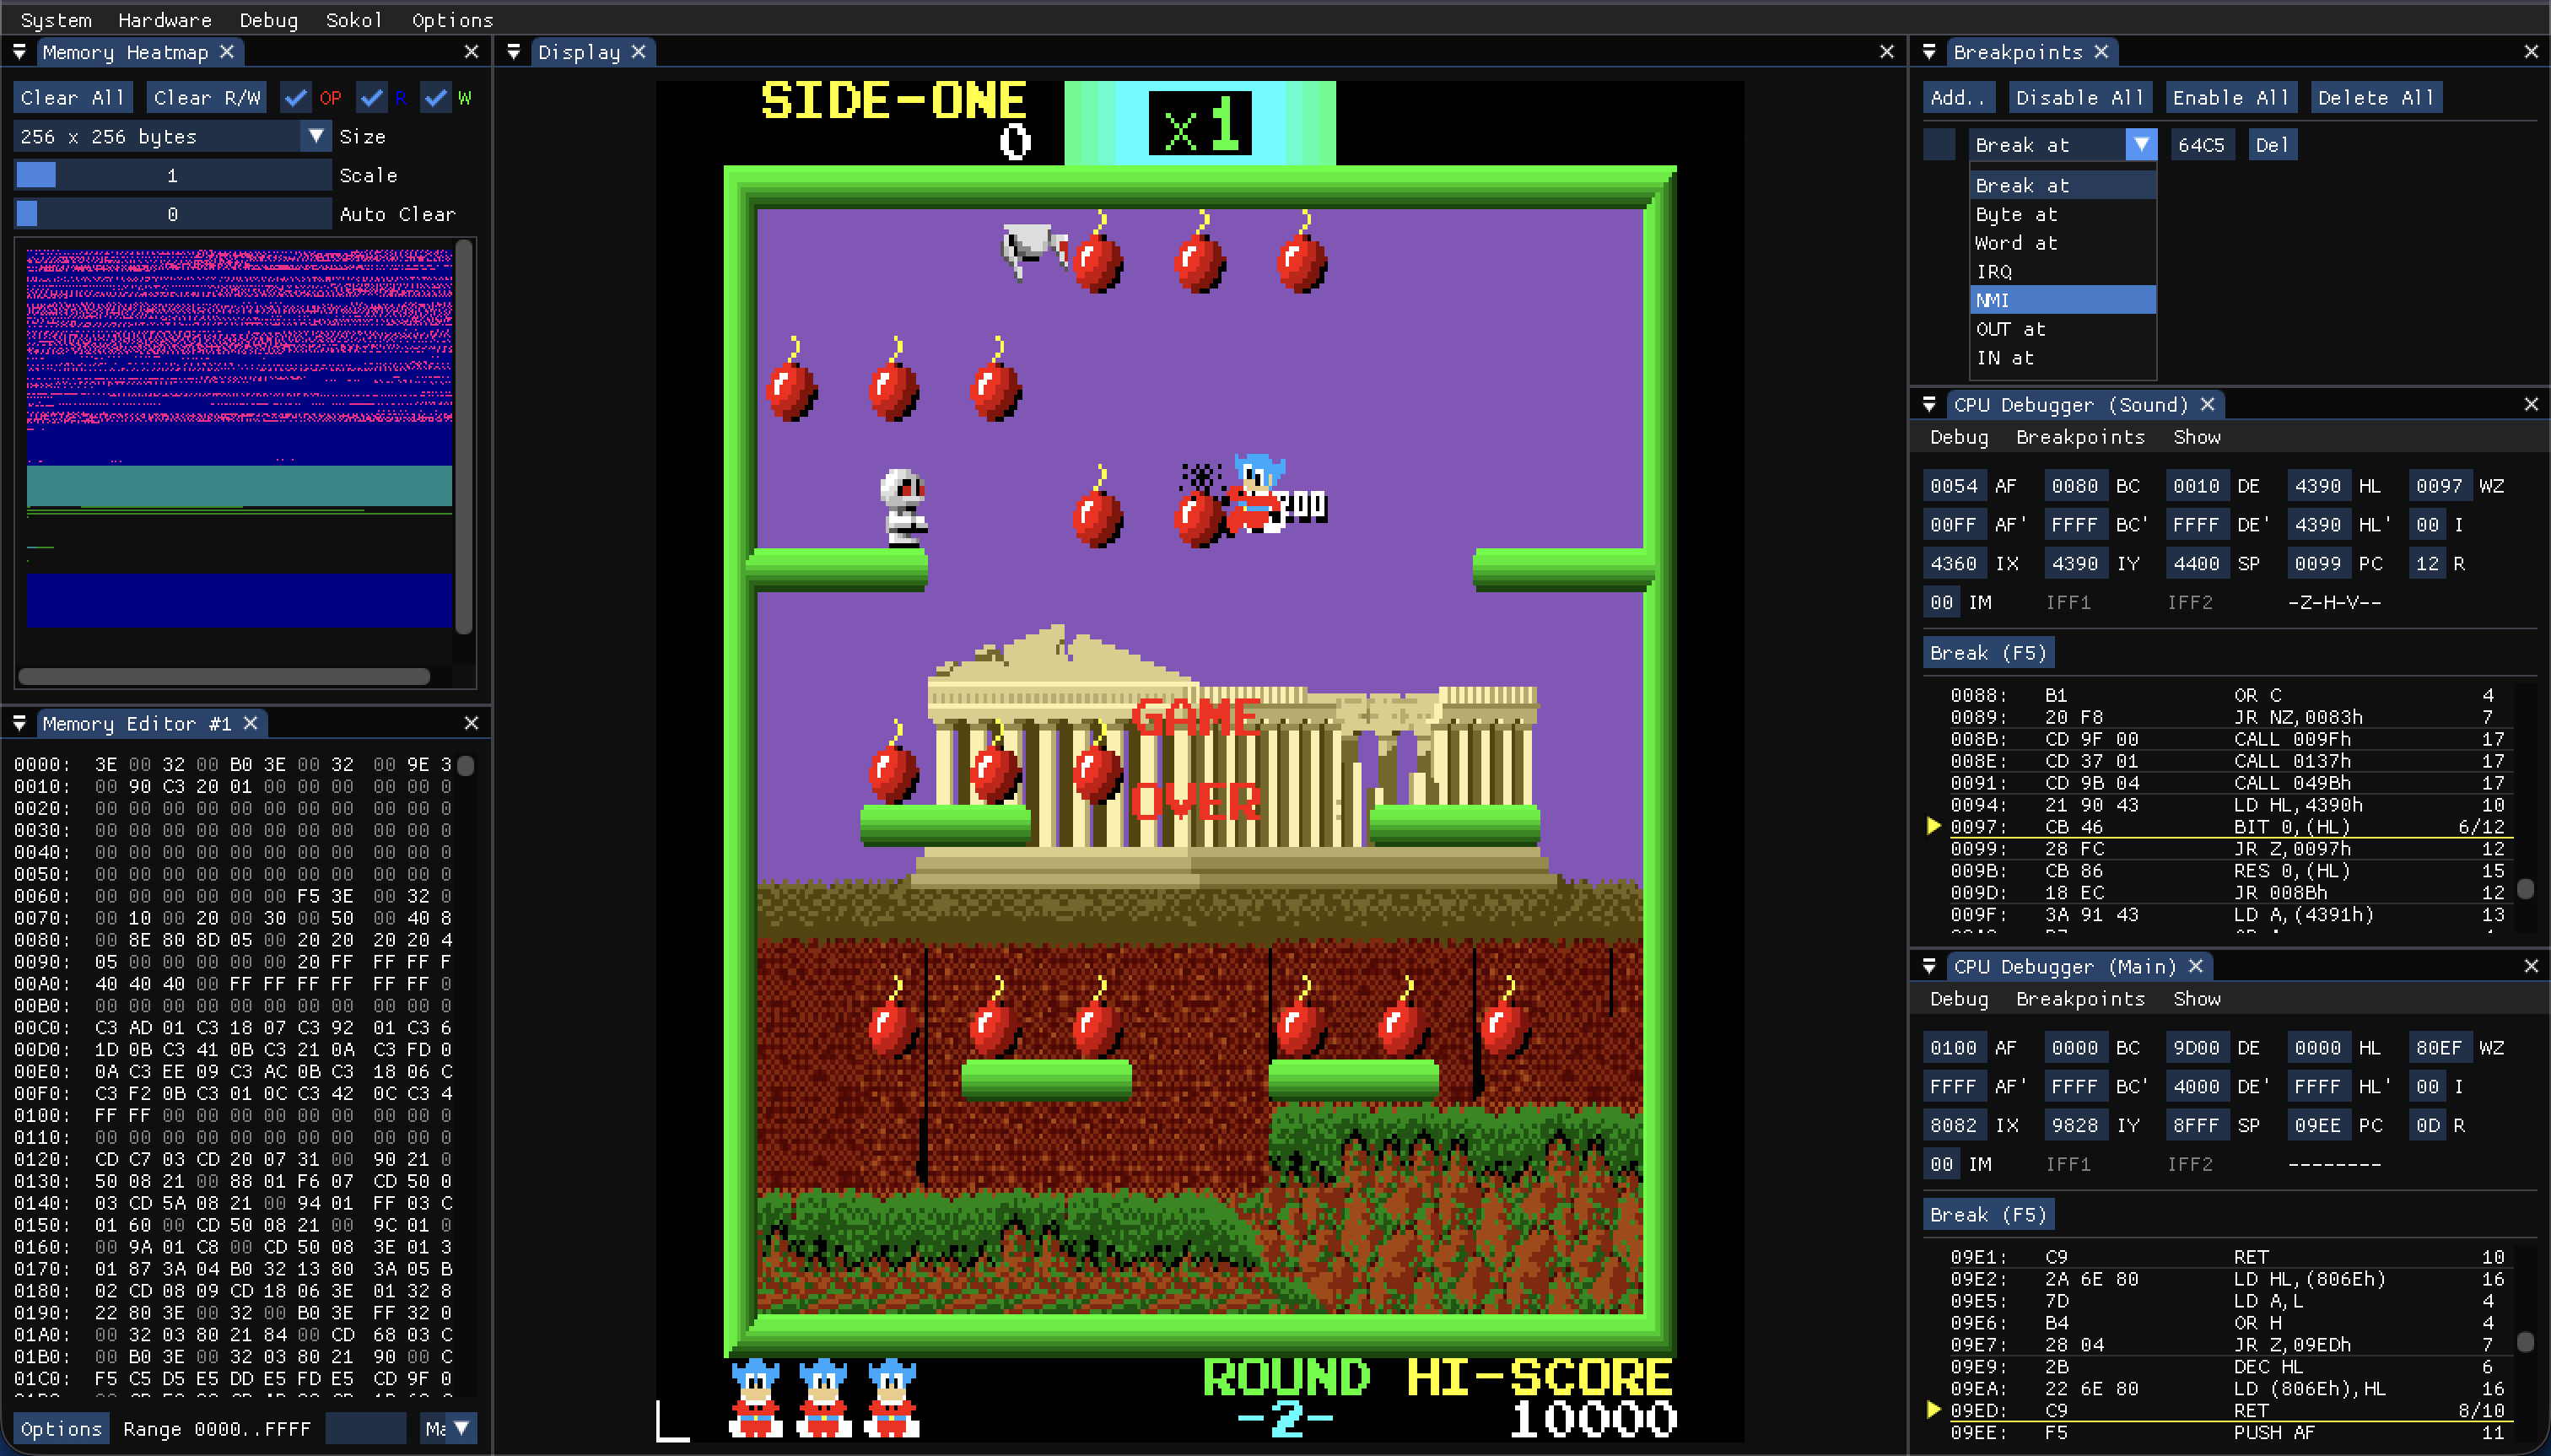Click the Memory Editor address input field

click(366, 1429)
